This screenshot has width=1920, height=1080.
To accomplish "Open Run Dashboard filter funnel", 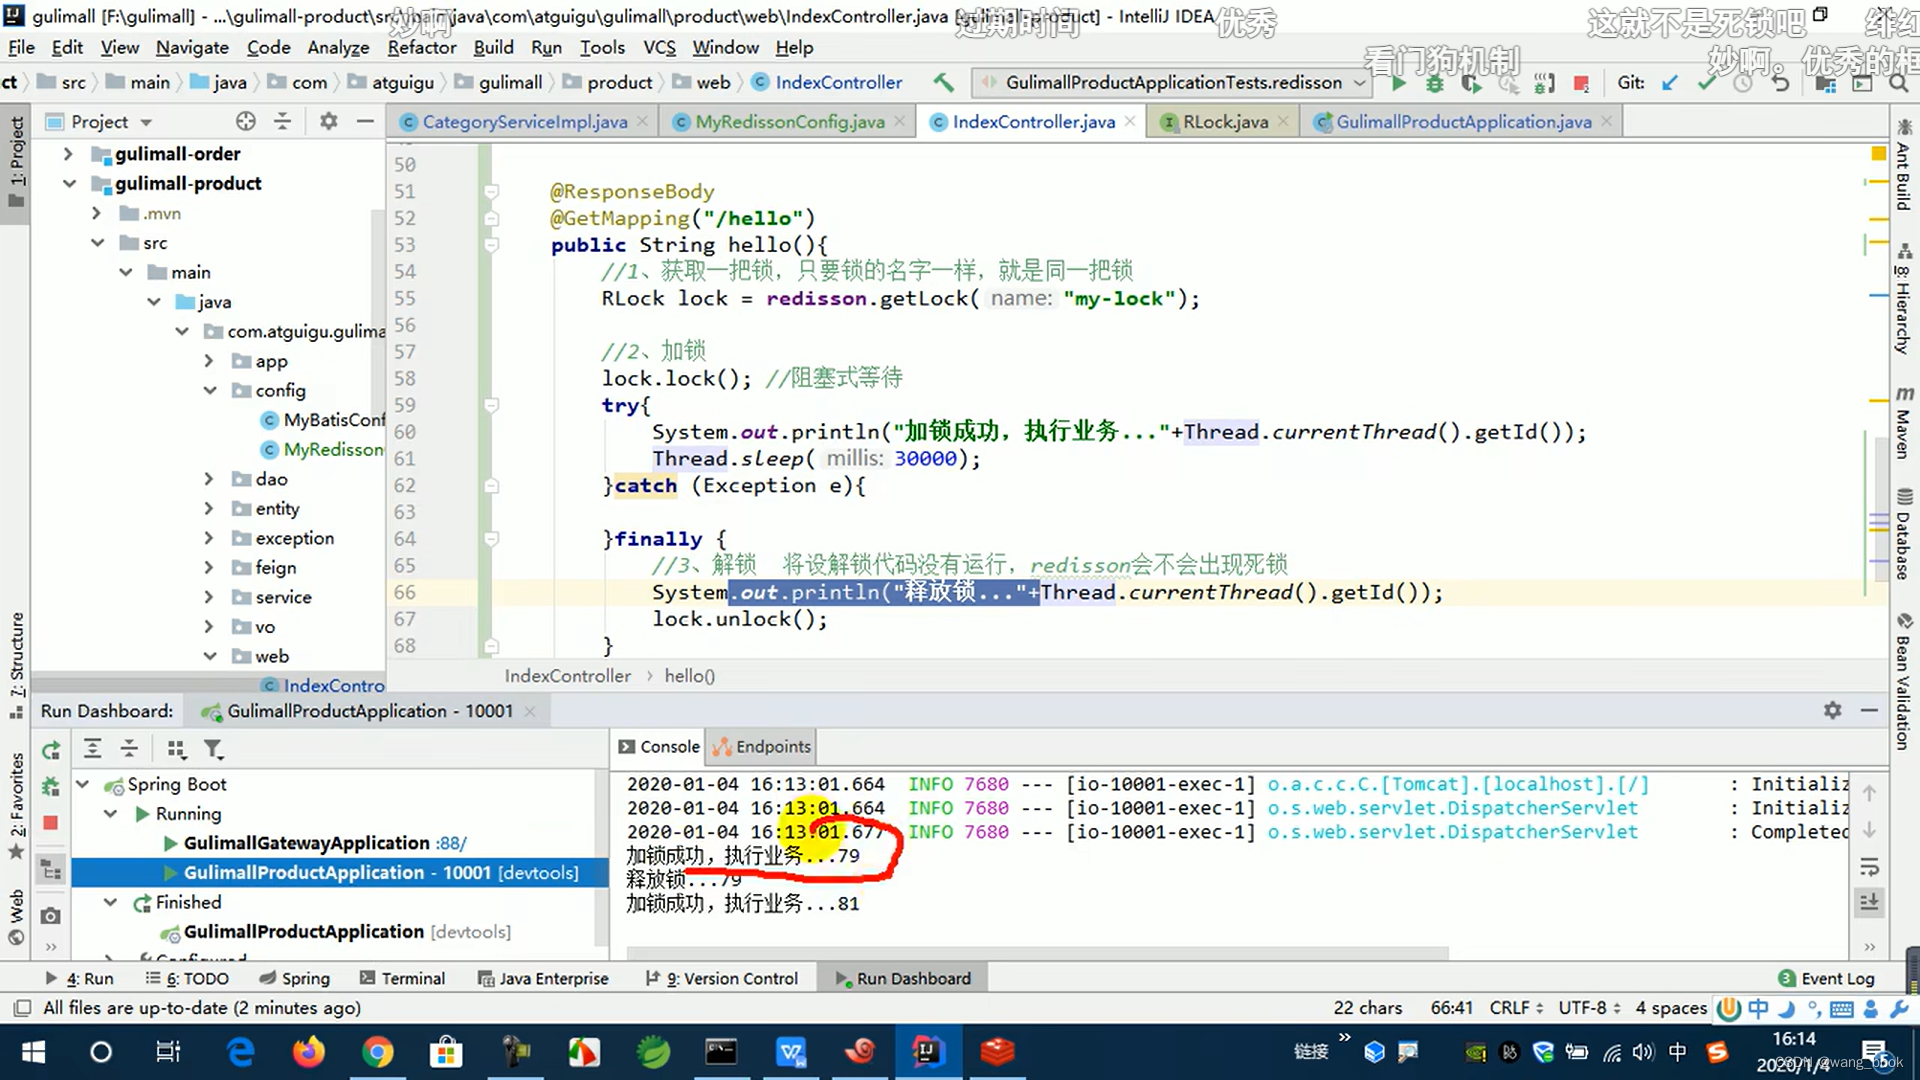I will tap(214, 748).
